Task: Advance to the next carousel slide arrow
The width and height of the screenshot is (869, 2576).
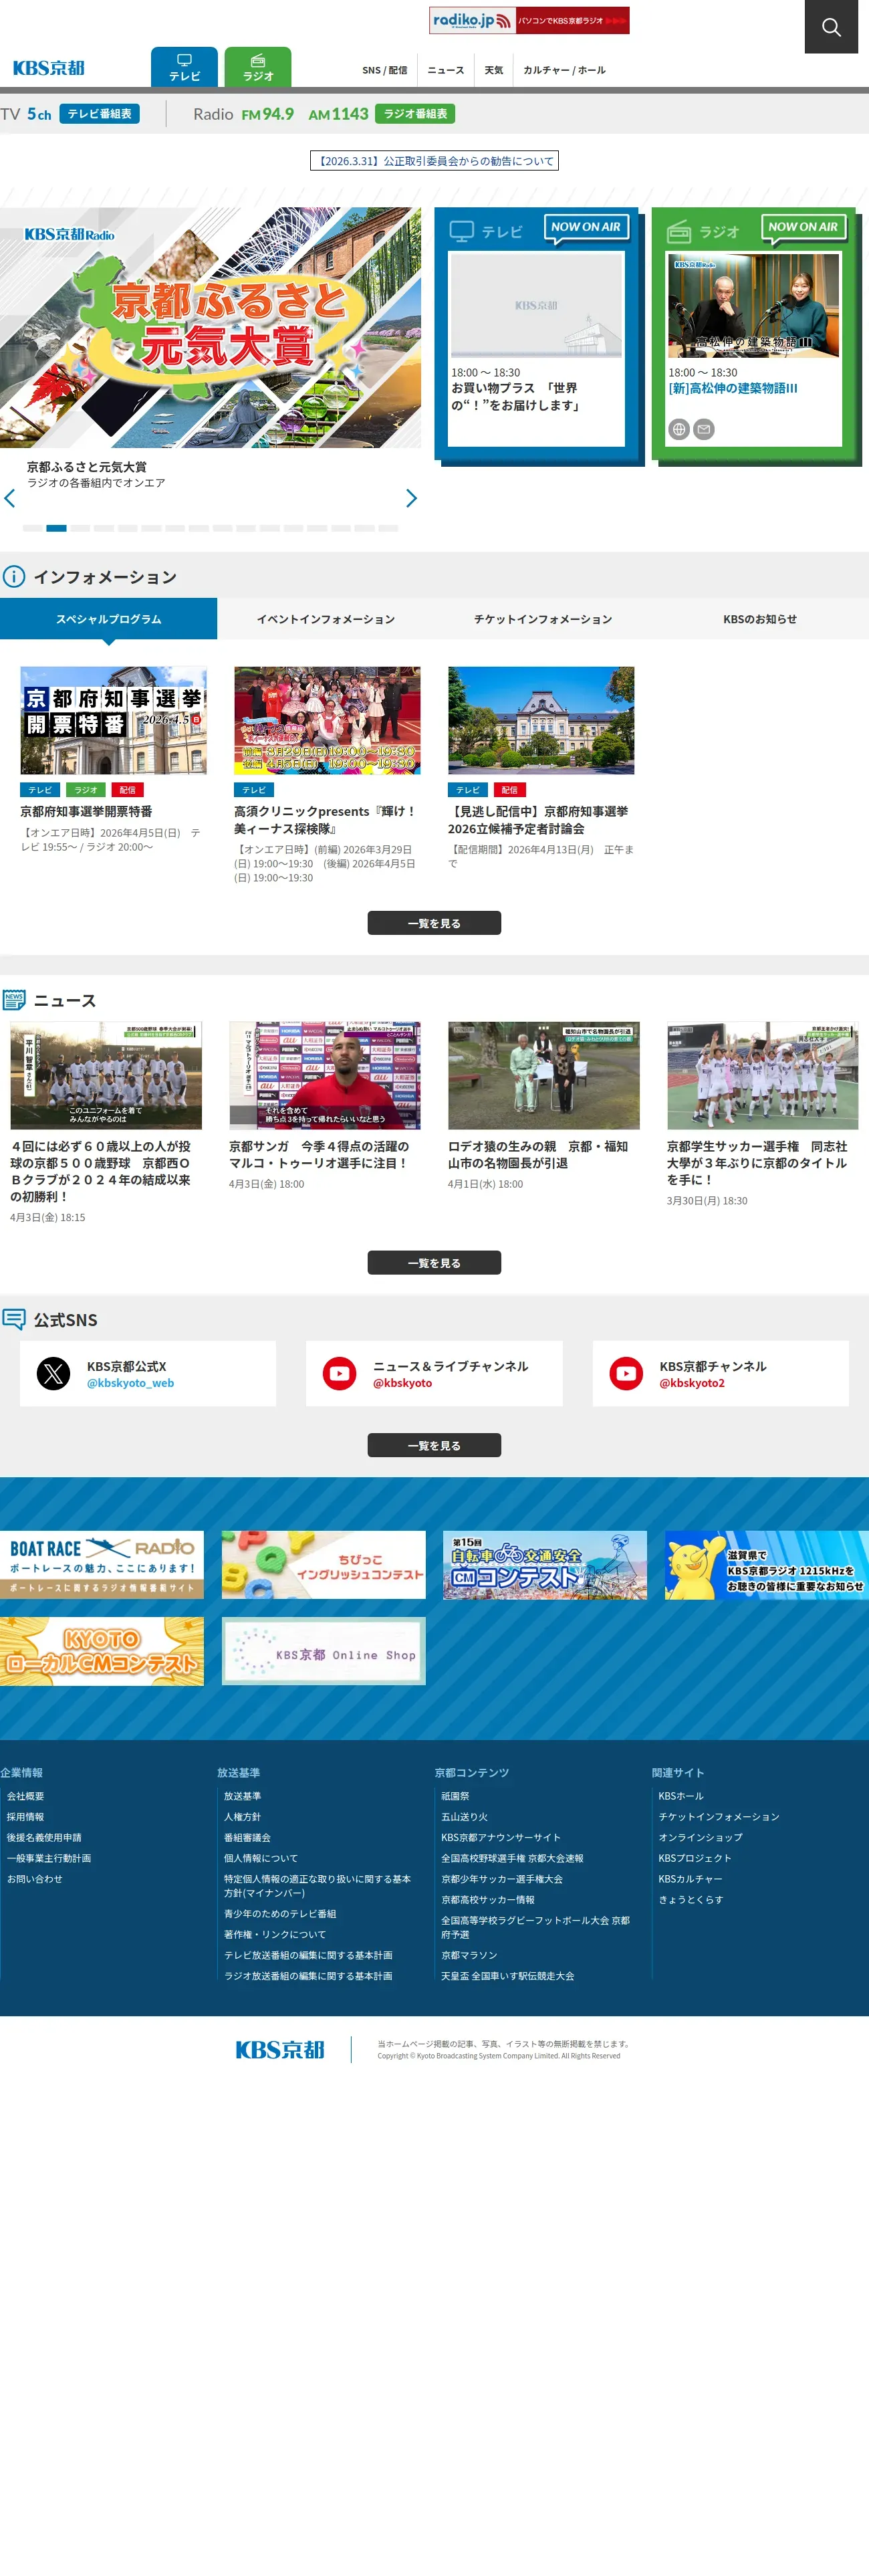Action: pyautogui.click(x=411, y=498)
